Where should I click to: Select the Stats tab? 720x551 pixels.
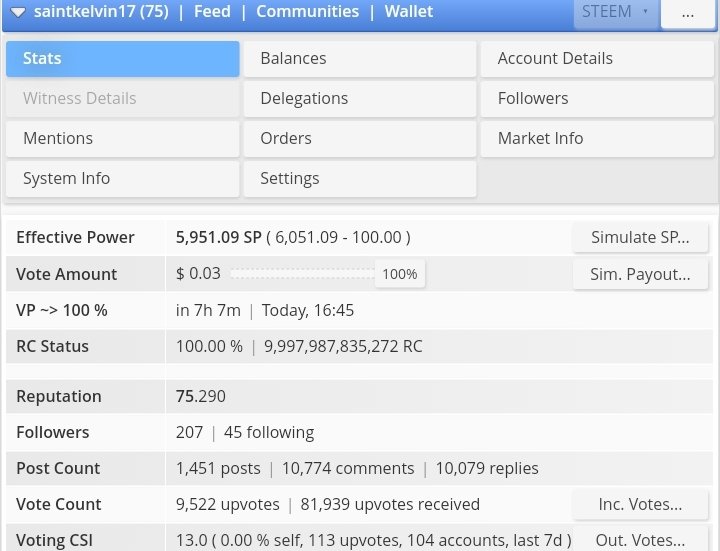coord(123,59)
